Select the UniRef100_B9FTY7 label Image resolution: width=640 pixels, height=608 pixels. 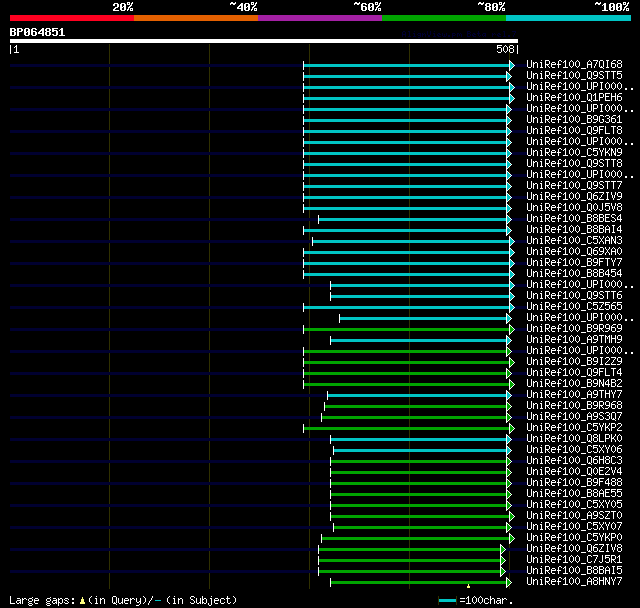click(574, 263)
